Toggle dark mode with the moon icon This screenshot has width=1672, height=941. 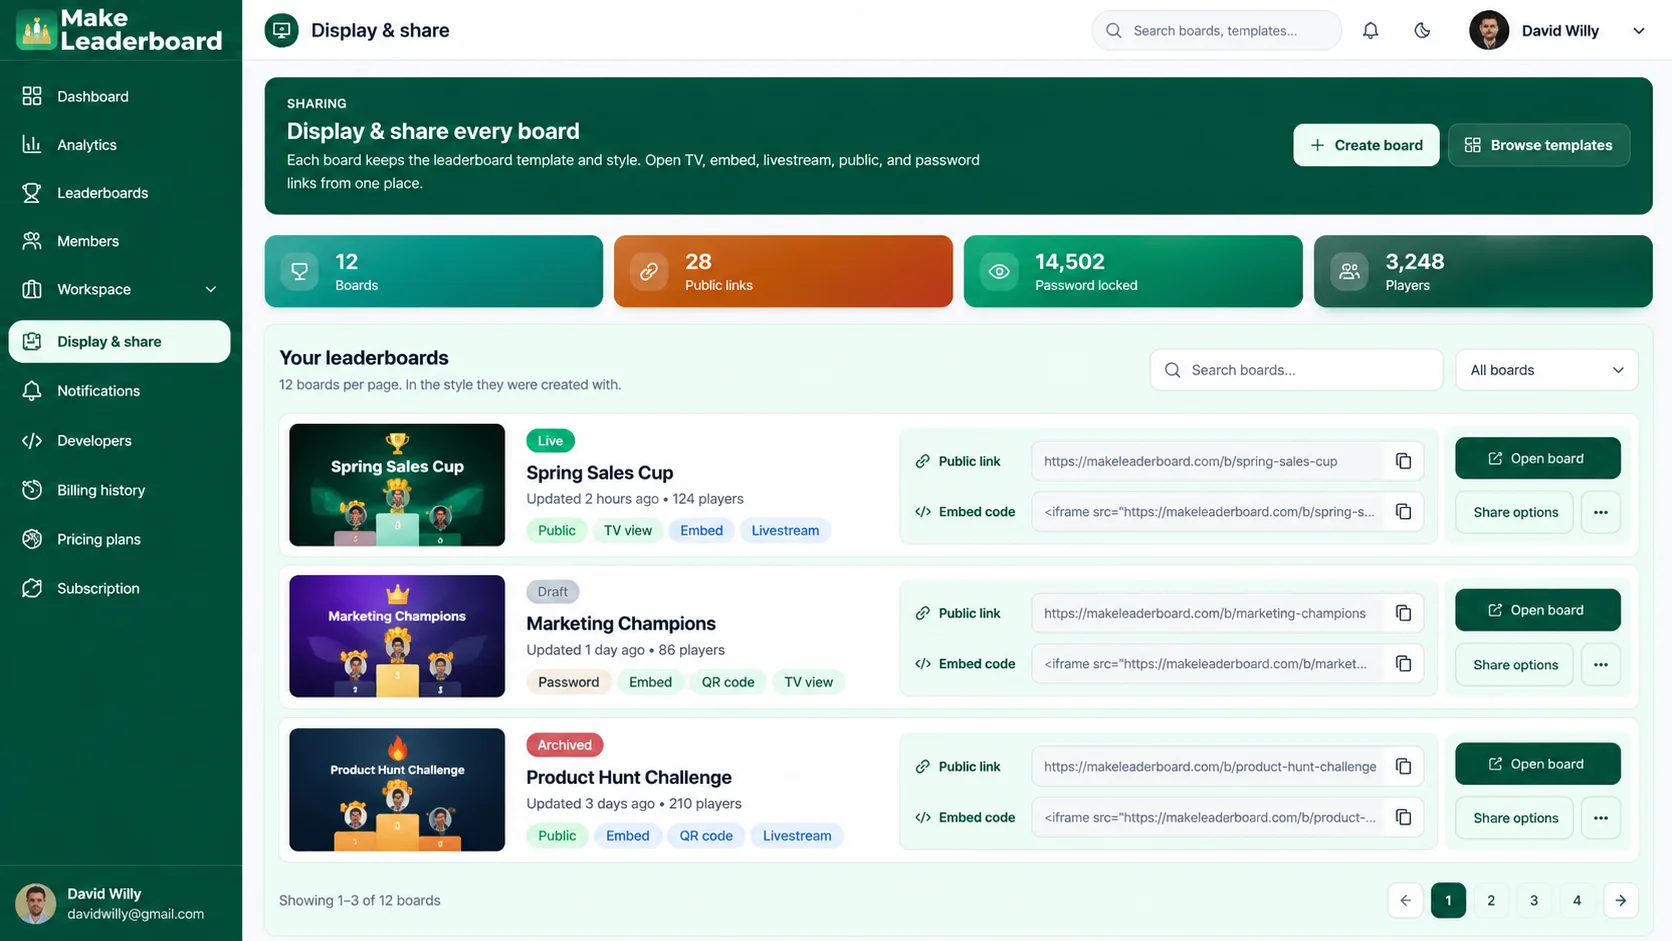[x=1422, y=31]
